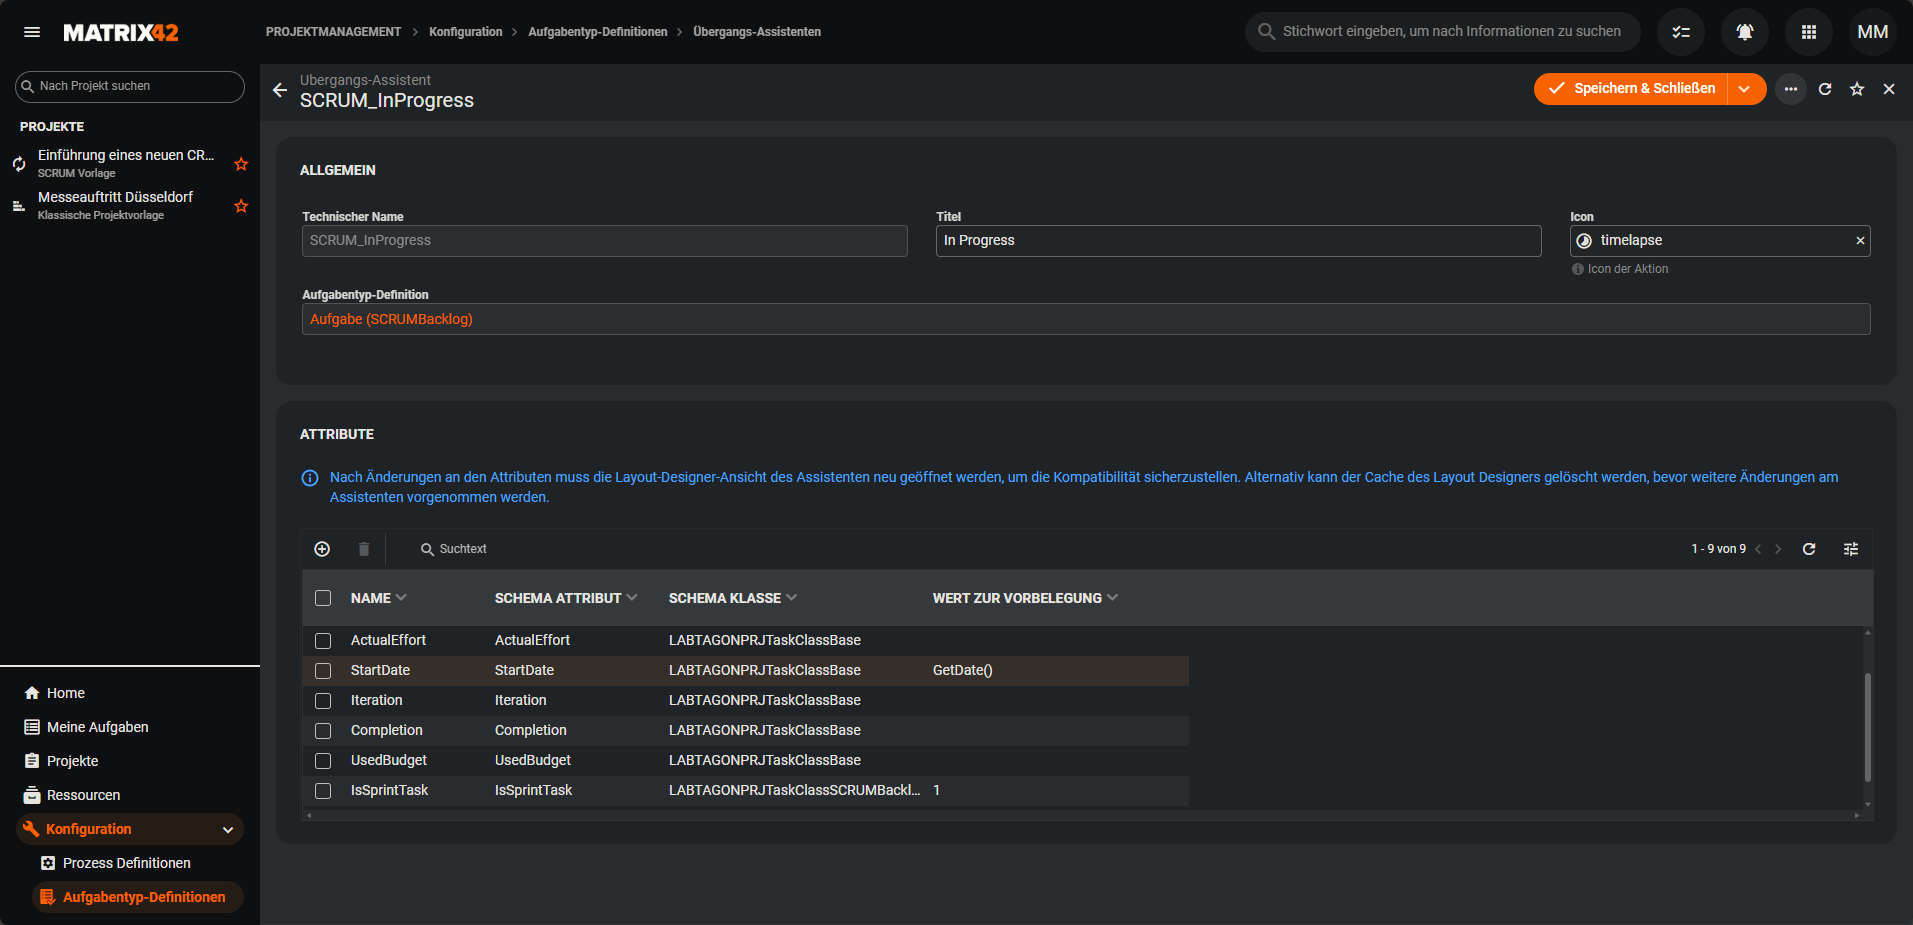Mark the assistant as favorite with star icon

(1857, 89)
